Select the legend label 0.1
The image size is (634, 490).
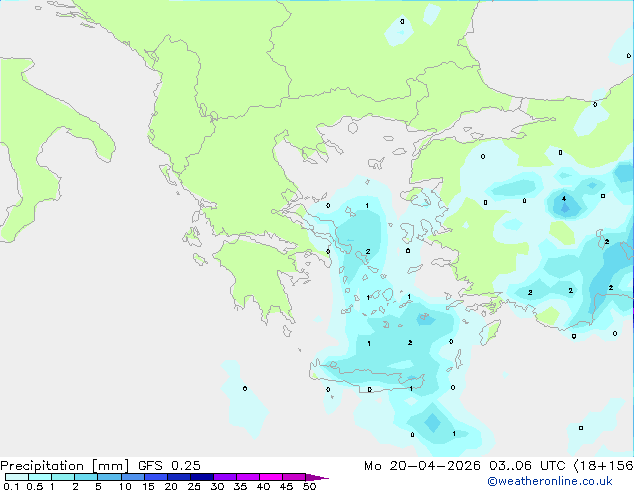coord(11,486)
